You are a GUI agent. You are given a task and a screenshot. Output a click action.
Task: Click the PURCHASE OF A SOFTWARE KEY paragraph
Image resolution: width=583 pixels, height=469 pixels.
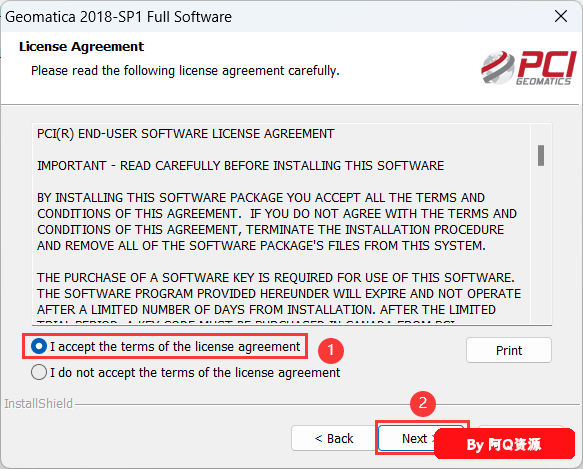(x=279, y=294)
